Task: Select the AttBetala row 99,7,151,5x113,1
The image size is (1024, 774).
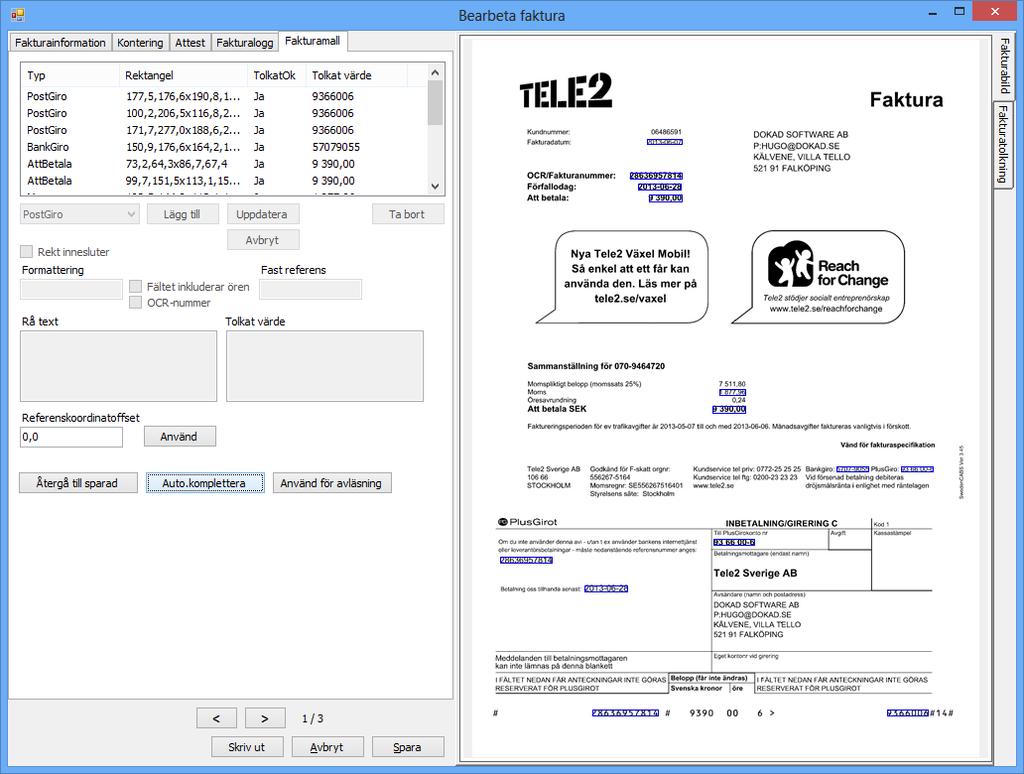Action: 225,181
